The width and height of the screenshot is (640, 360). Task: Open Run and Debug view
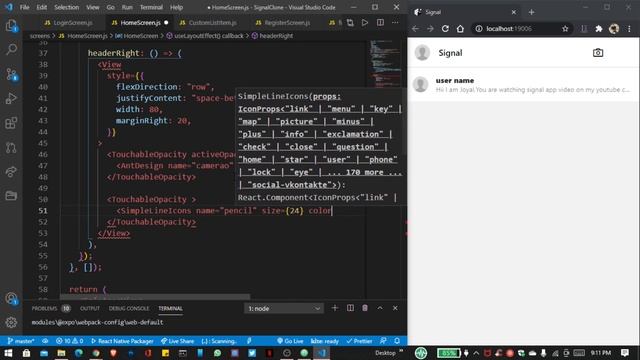11,98
